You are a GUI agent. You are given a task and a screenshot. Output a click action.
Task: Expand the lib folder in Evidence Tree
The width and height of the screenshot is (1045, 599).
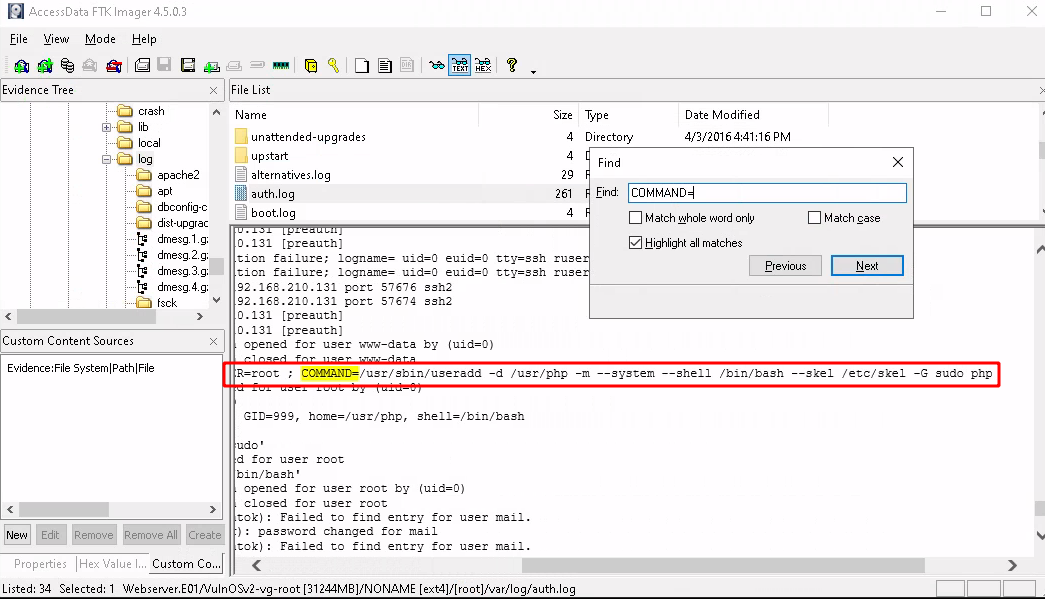[x=107, y=127]
